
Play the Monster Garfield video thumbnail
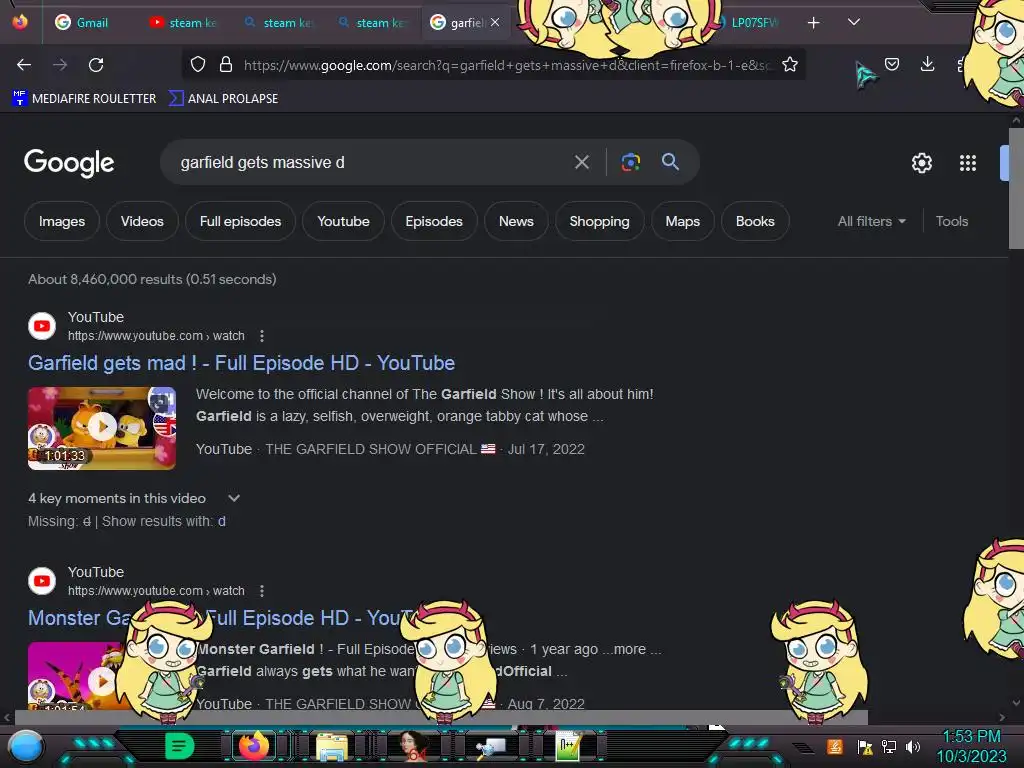click(78, 675)
